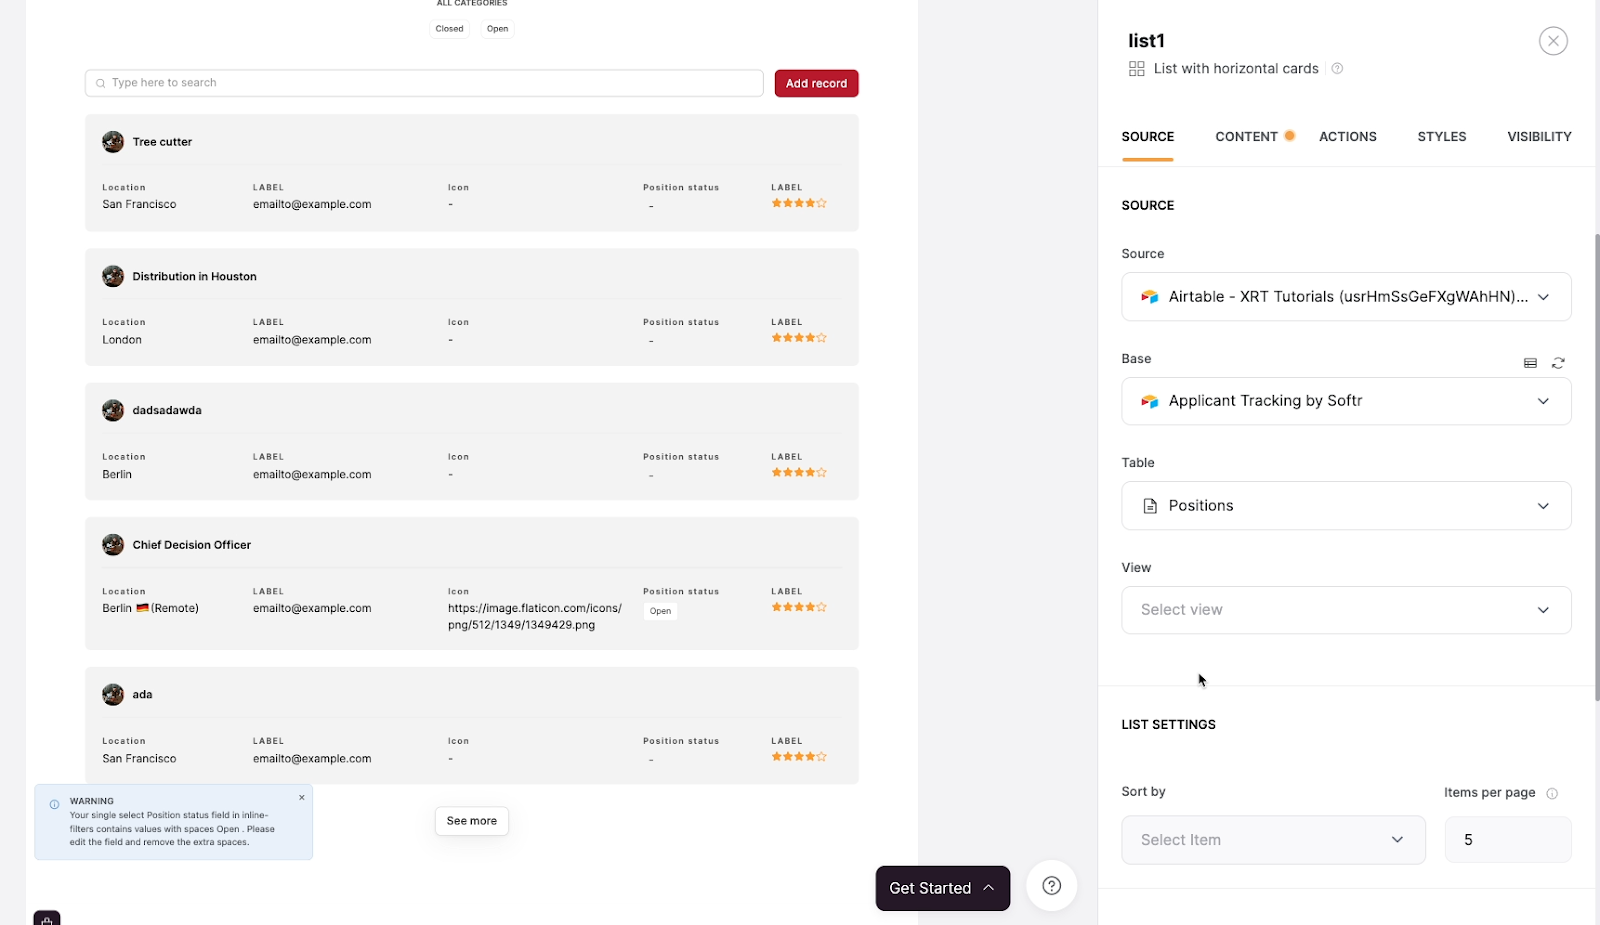Click the flaticon image URL text
The image size is (1600, 925).
pos(535,617)
